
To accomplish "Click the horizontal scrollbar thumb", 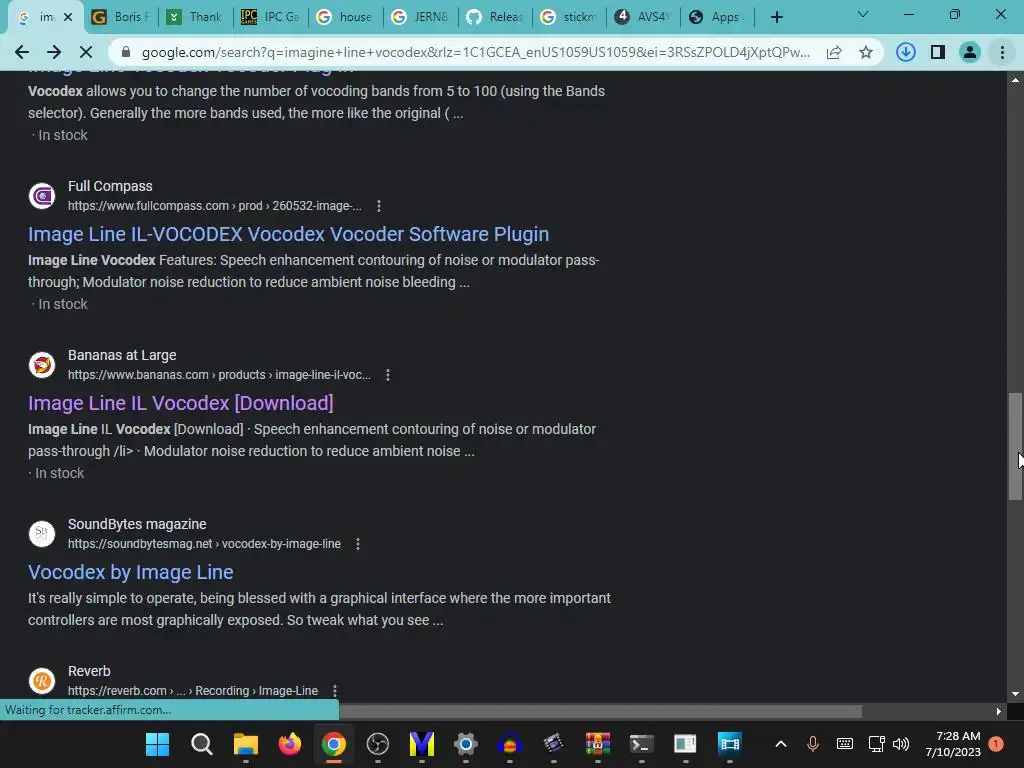I will tap(600, 711).
